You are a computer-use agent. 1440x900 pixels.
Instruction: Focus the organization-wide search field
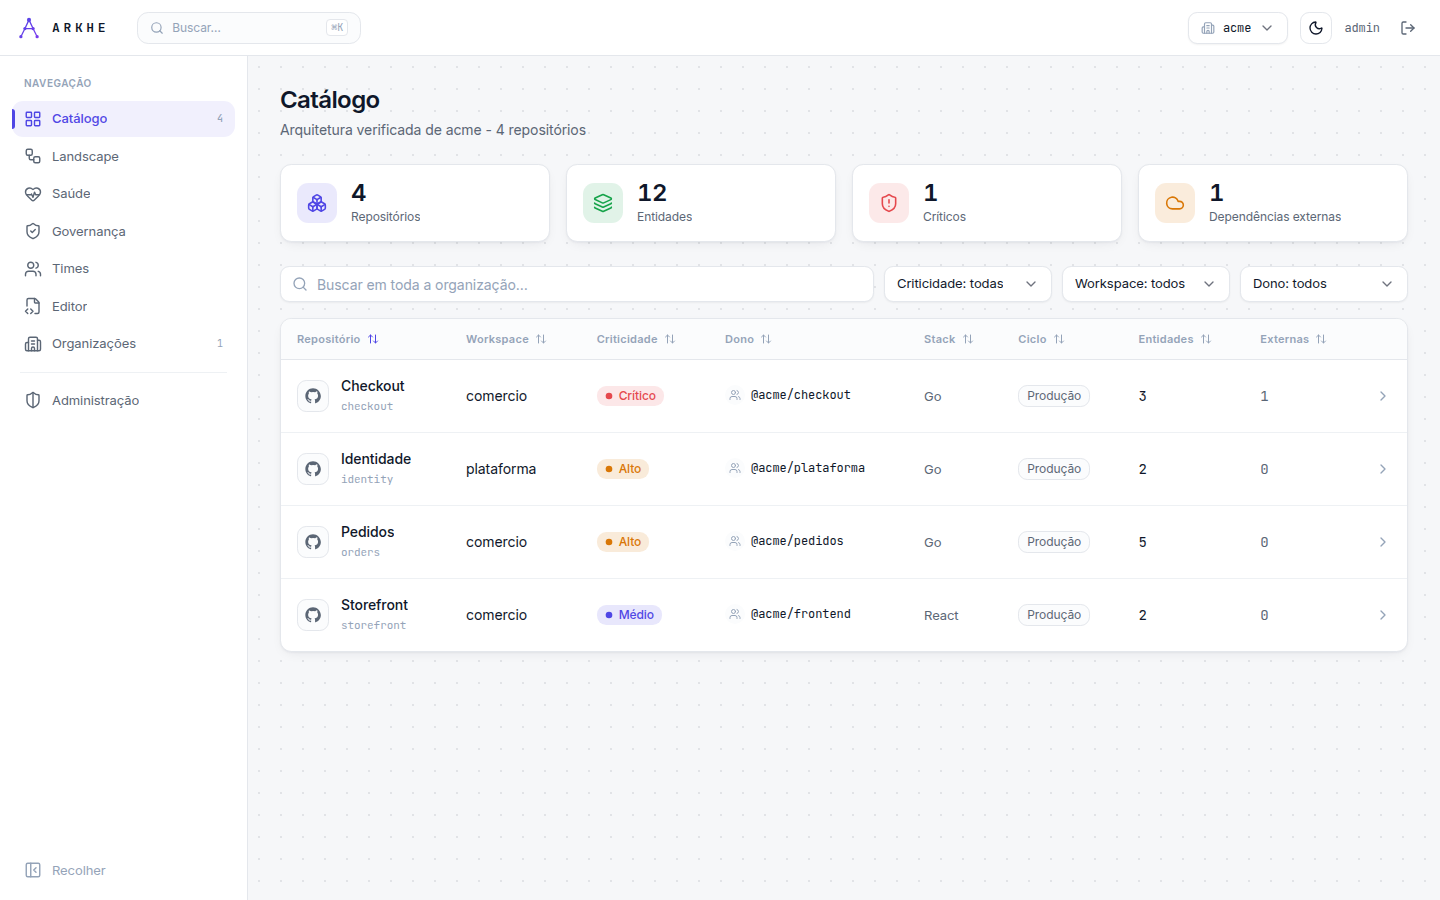tap(577, 284)
